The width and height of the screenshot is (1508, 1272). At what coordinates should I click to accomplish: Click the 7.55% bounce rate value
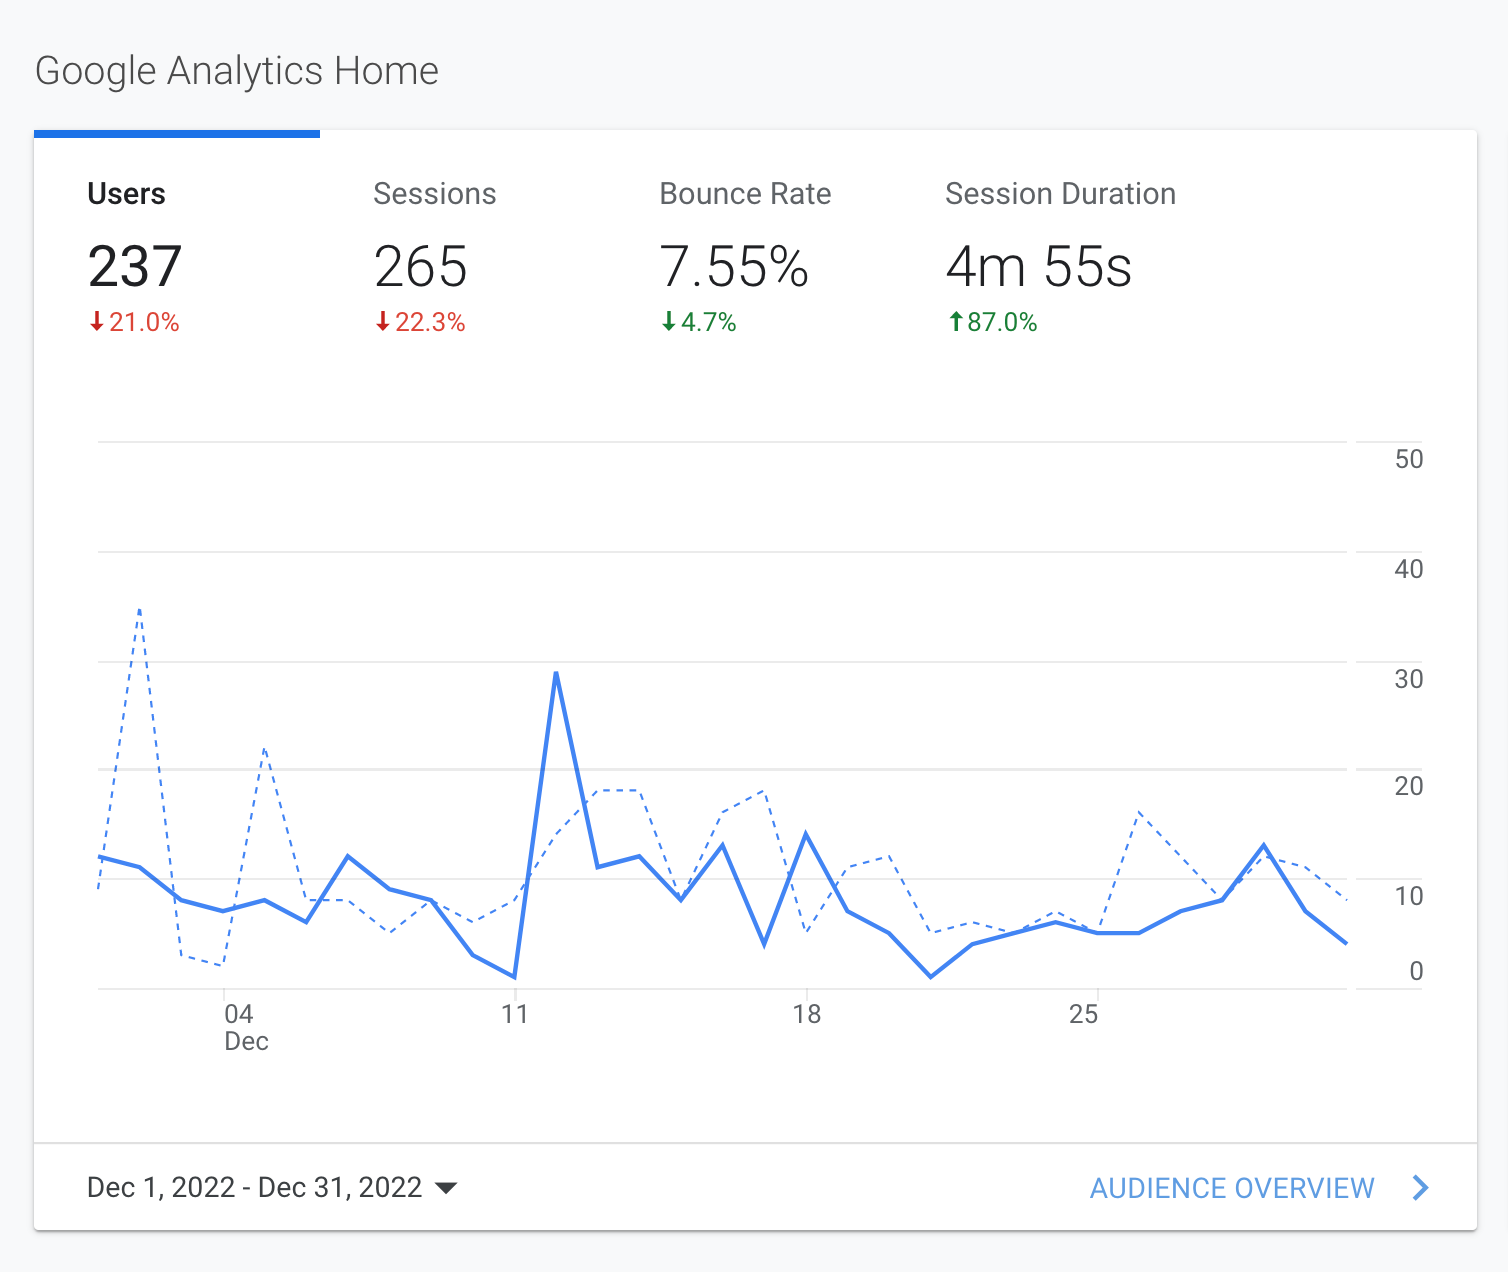click(x=734, y=267)
